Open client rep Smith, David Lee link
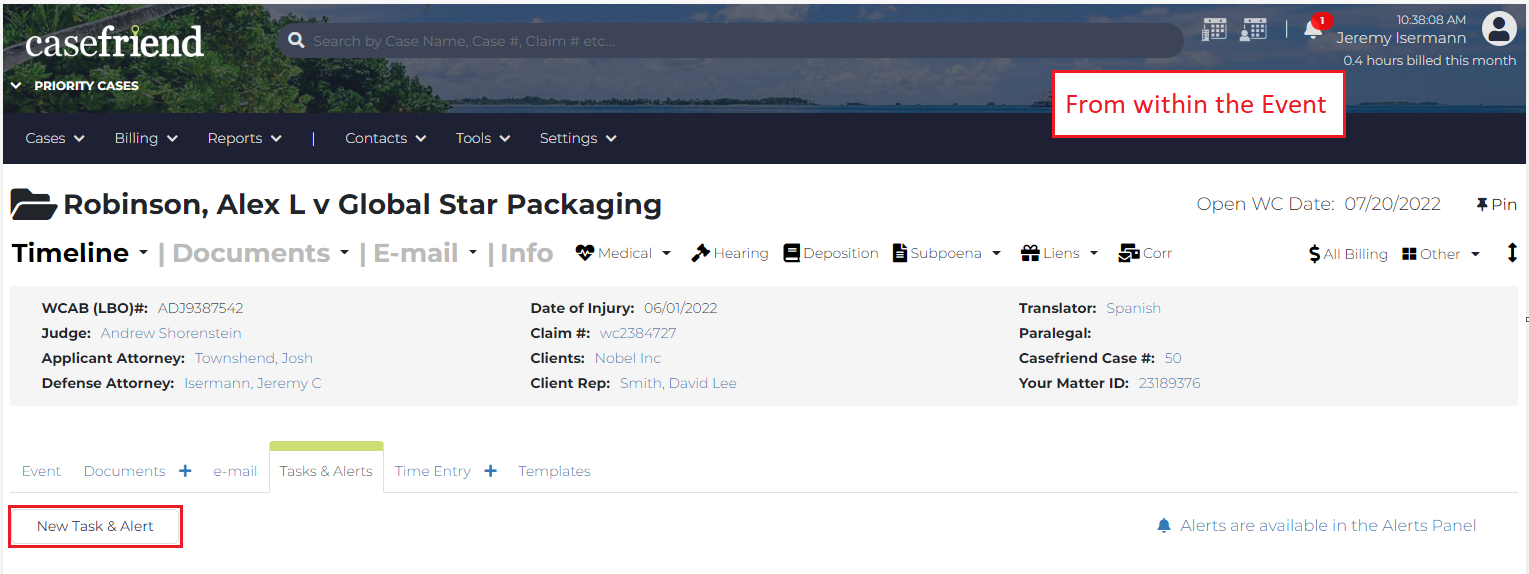 [x=678, y=383]
